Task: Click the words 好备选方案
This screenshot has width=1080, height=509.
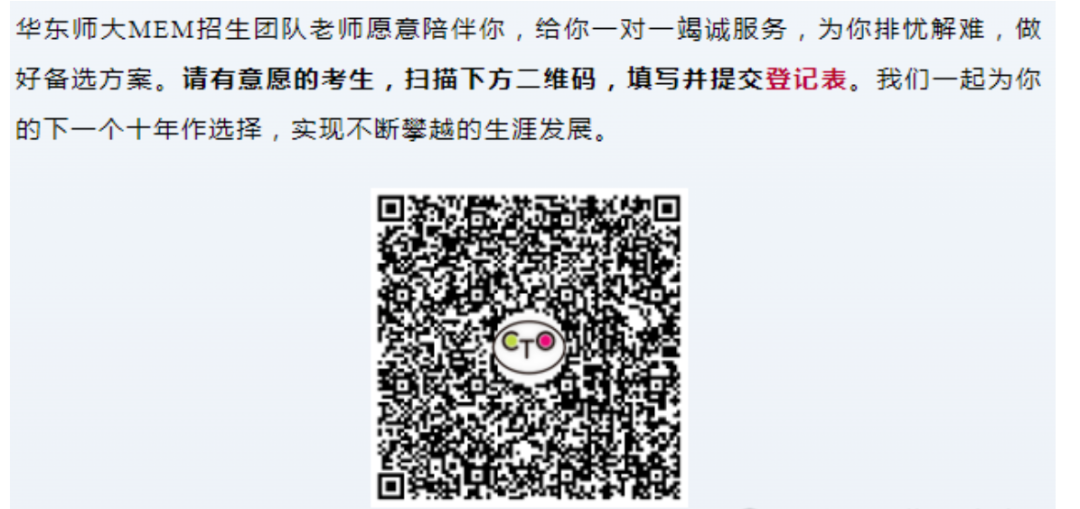Action: tap(83, 80)
